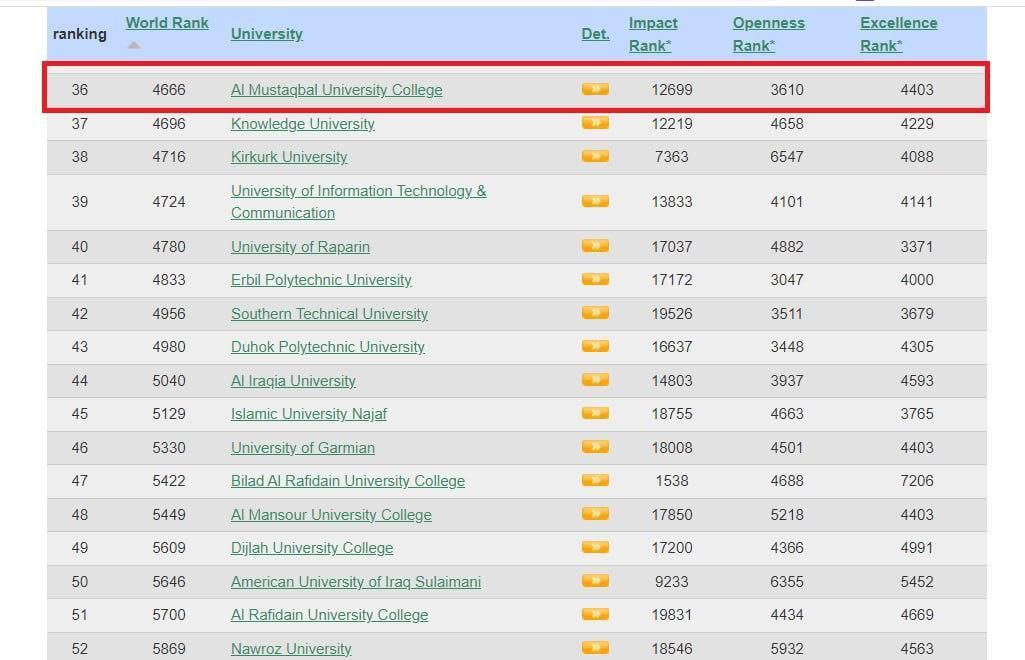This screenshot has width=1025, height=660.
Task: Open American University of Iraq Sulaimani link
Action: pos(356,582)
